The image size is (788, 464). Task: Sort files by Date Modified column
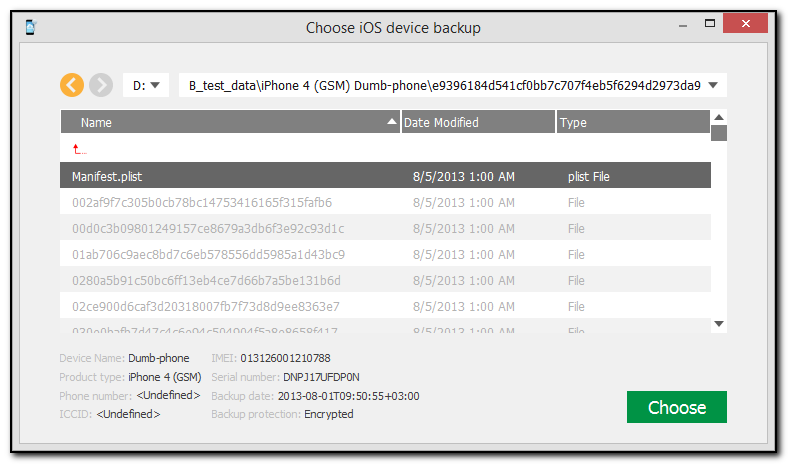point(477,122)
